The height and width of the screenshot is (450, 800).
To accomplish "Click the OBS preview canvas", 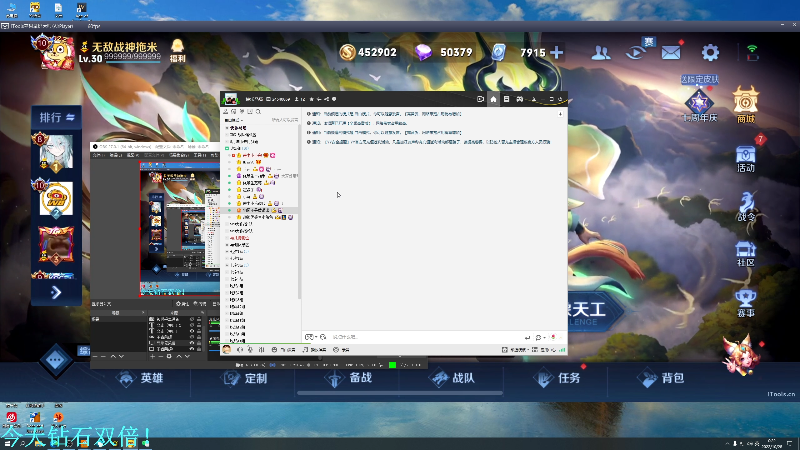I will (180, 229).
